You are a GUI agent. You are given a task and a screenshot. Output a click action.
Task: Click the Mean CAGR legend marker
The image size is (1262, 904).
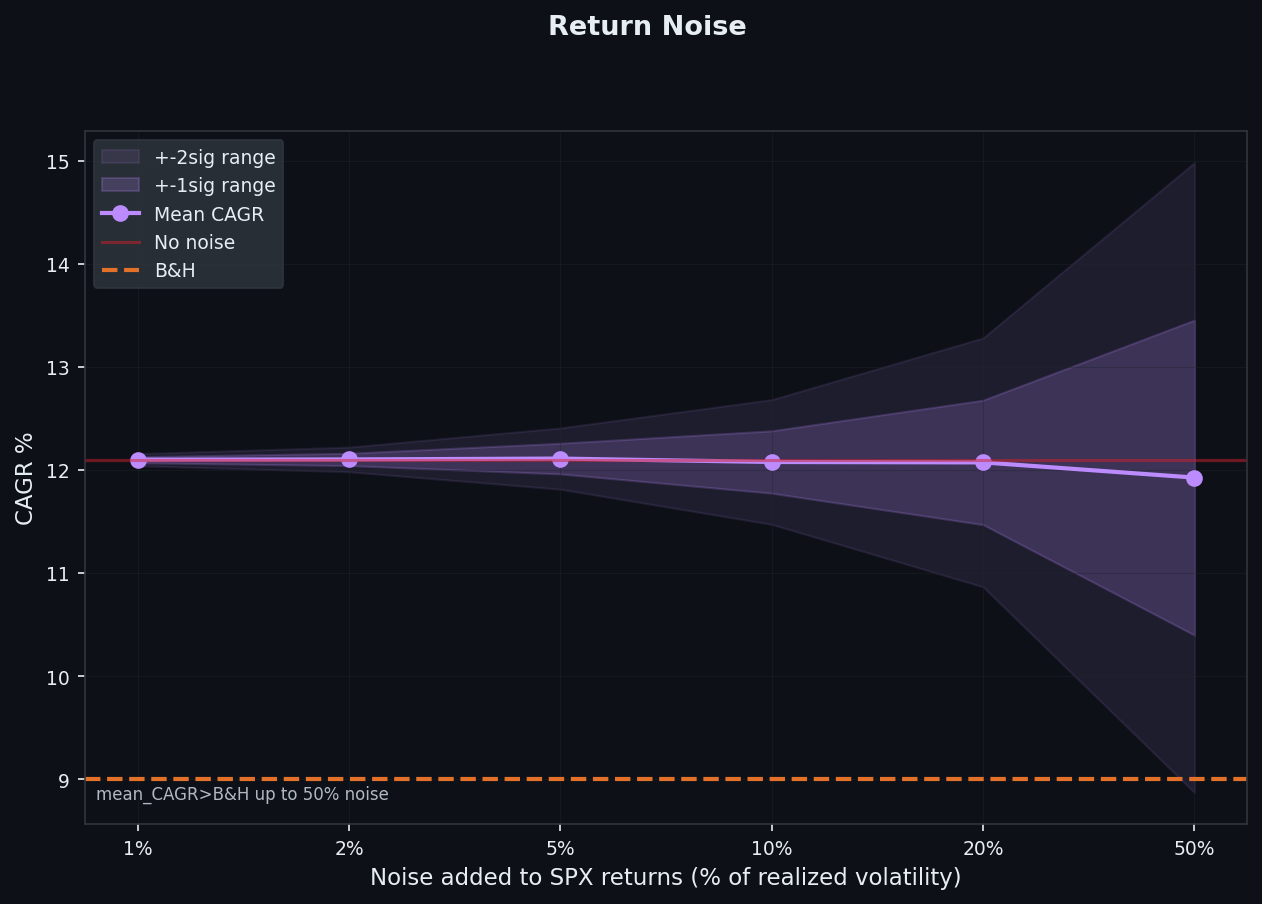coord(120,213)
